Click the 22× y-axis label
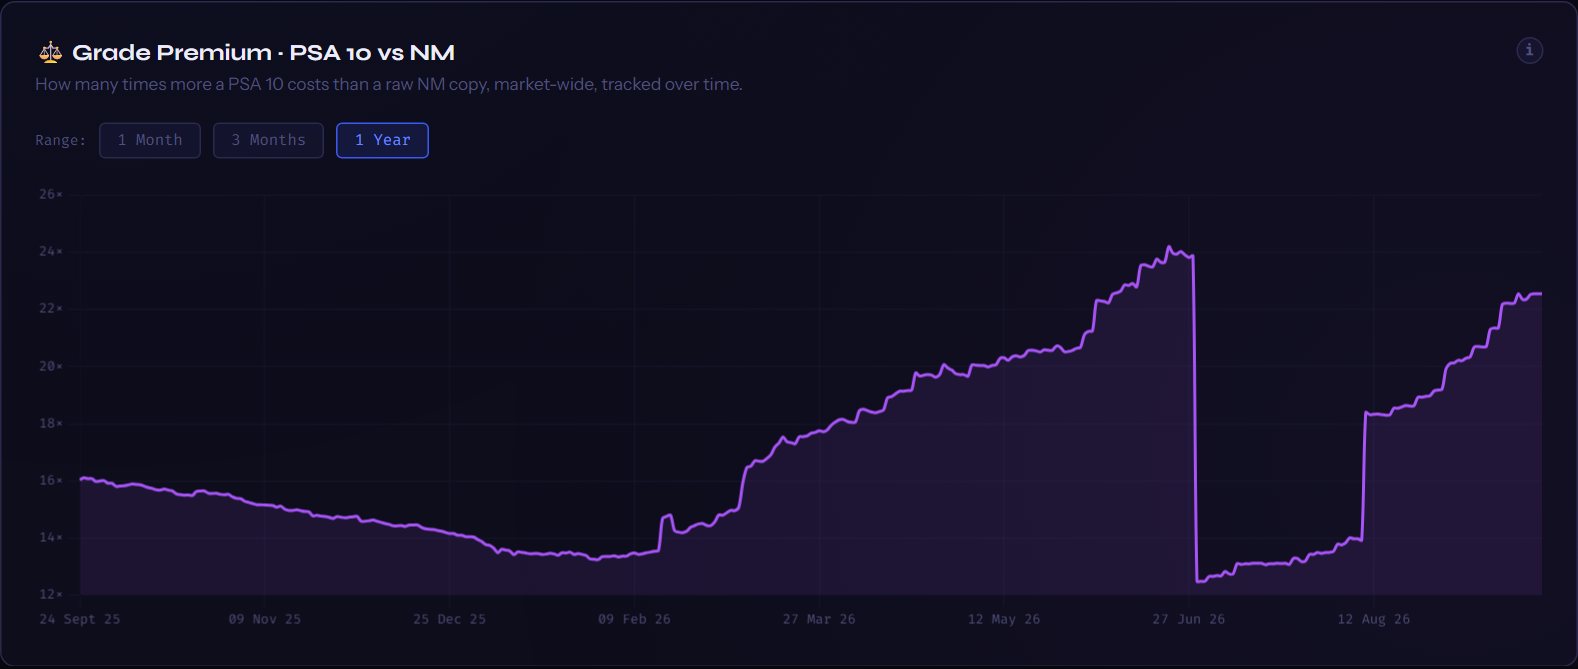 tap(51, 308)
